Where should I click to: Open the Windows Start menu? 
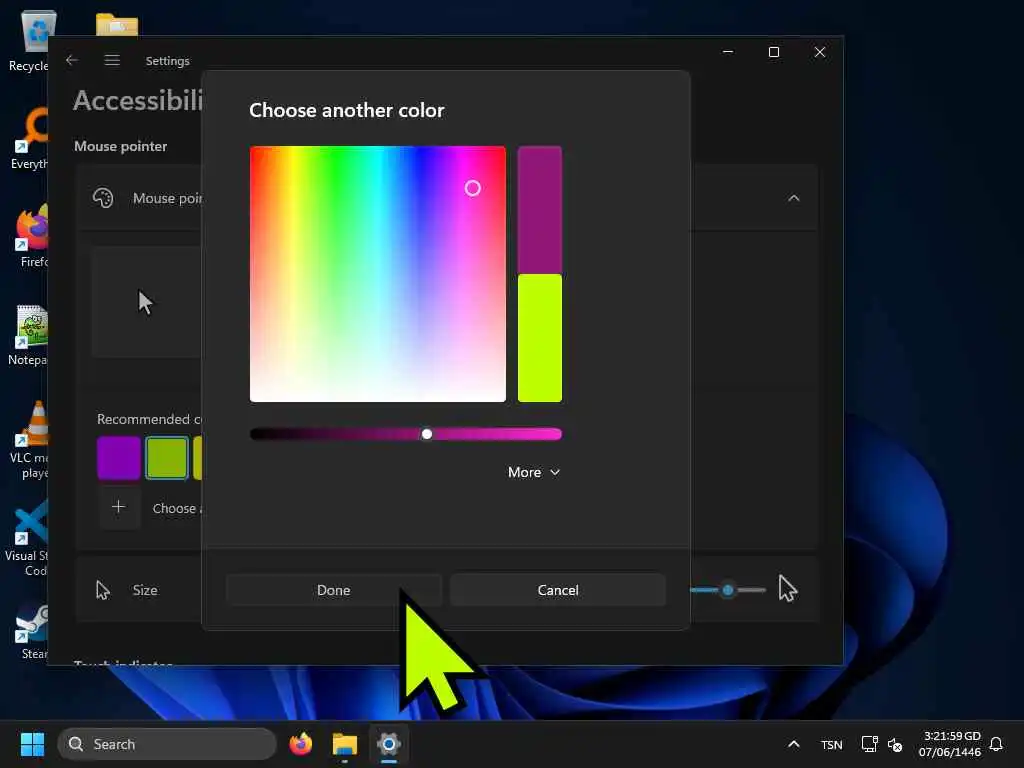point(32,744)
